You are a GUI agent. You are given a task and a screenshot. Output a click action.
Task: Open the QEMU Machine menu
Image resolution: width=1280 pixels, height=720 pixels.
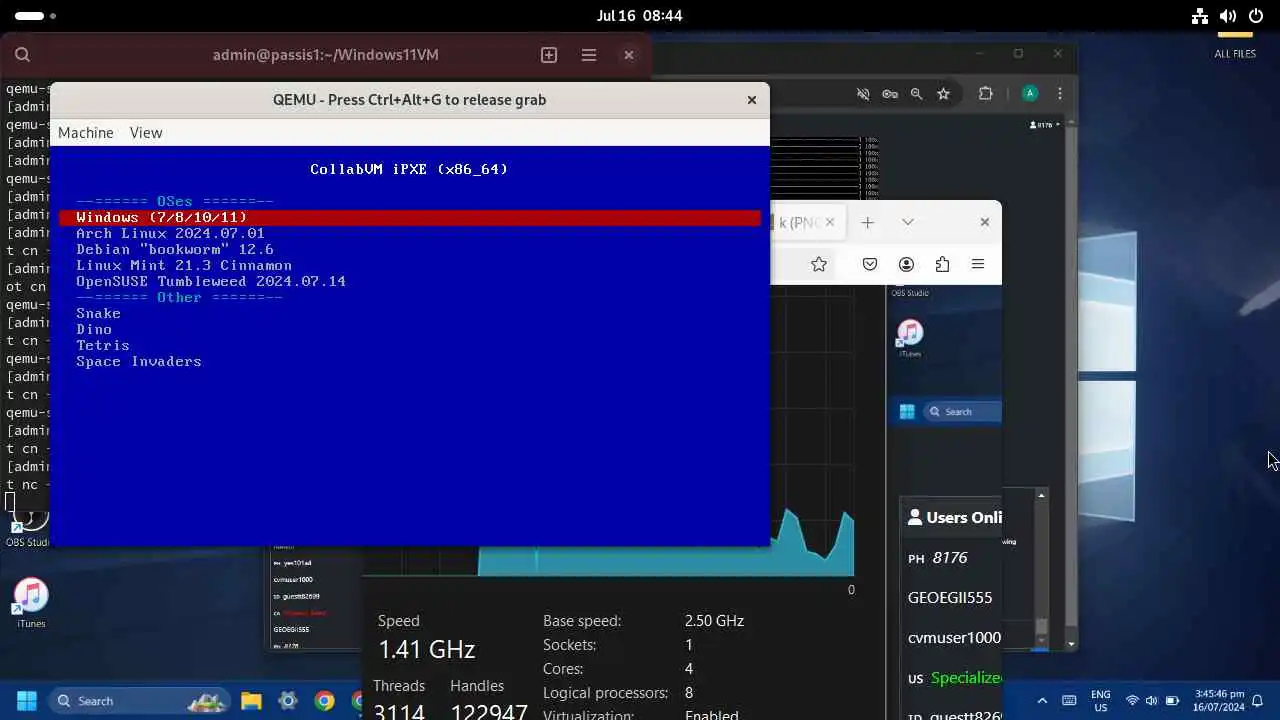pos(86,132)
